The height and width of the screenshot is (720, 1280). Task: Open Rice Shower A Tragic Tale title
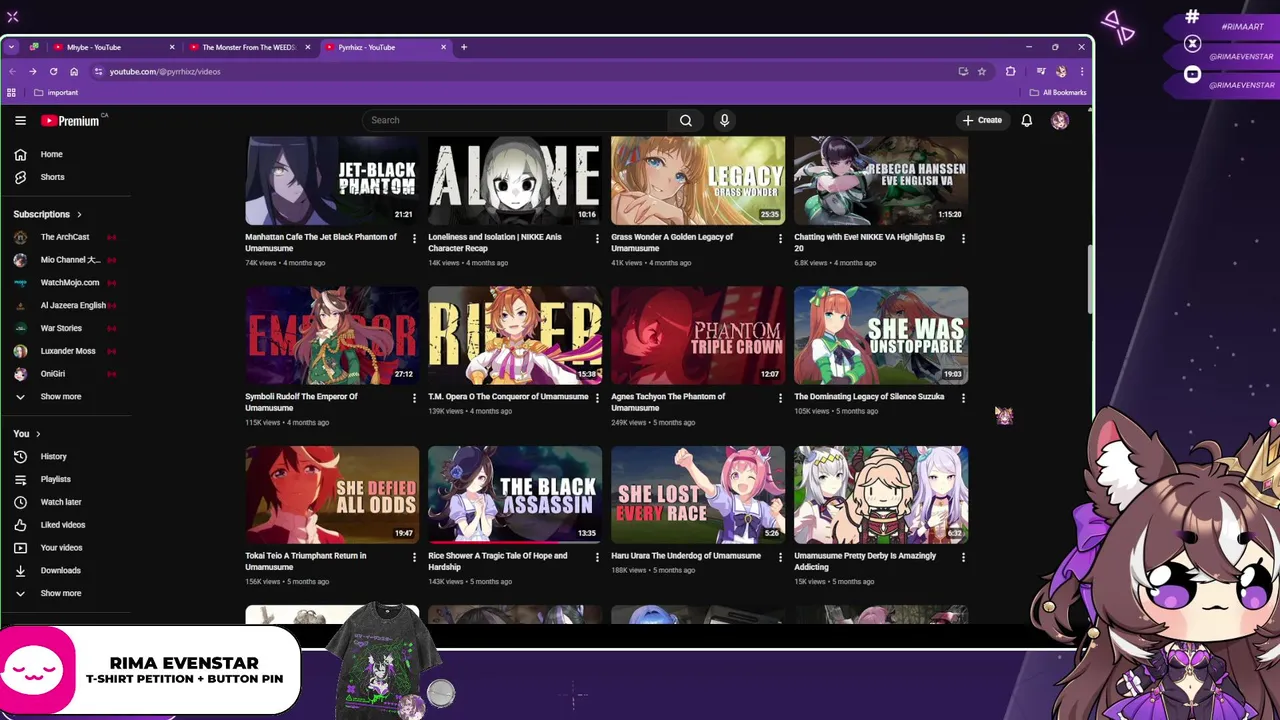[x=498, y=561]
